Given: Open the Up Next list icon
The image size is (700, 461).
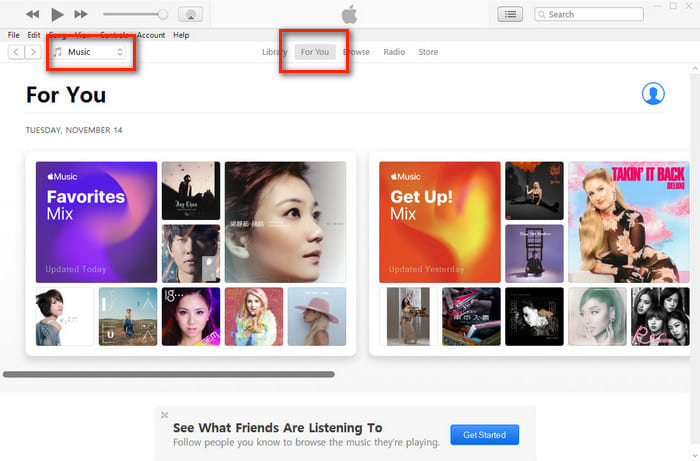Looking at the screenshot, I should pos(510,14).
